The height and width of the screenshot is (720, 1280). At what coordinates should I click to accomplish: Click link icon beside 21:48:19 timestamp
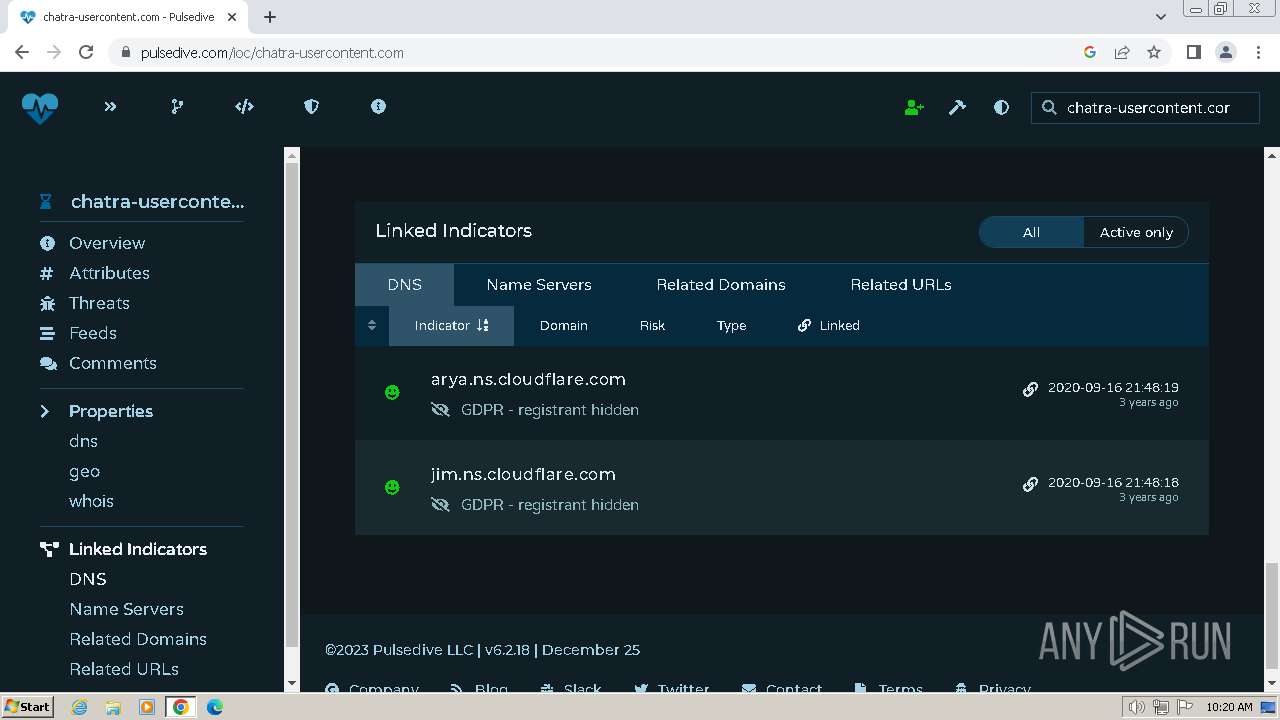(1030, 389)
